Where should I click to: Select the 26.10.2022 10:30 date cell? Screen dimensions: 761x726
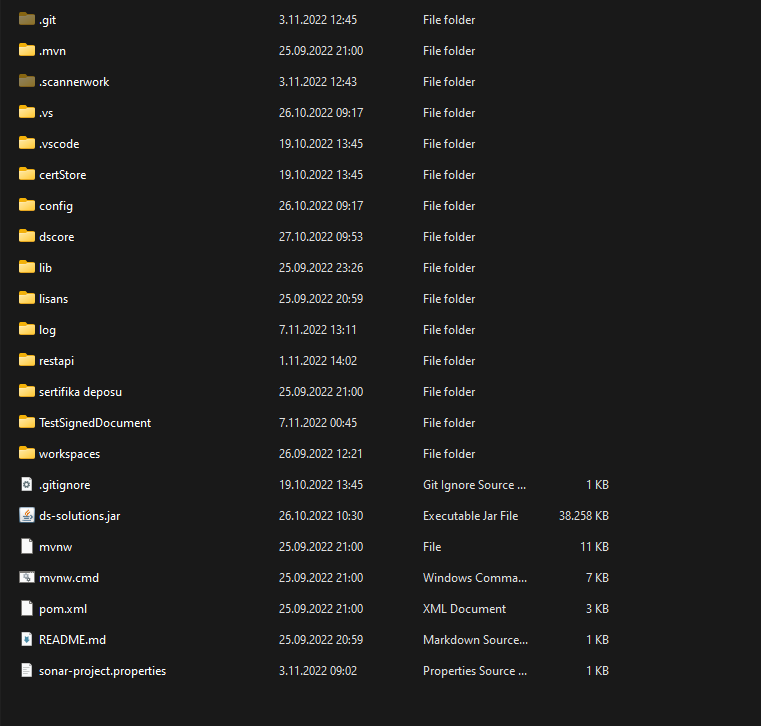[321, 516]
